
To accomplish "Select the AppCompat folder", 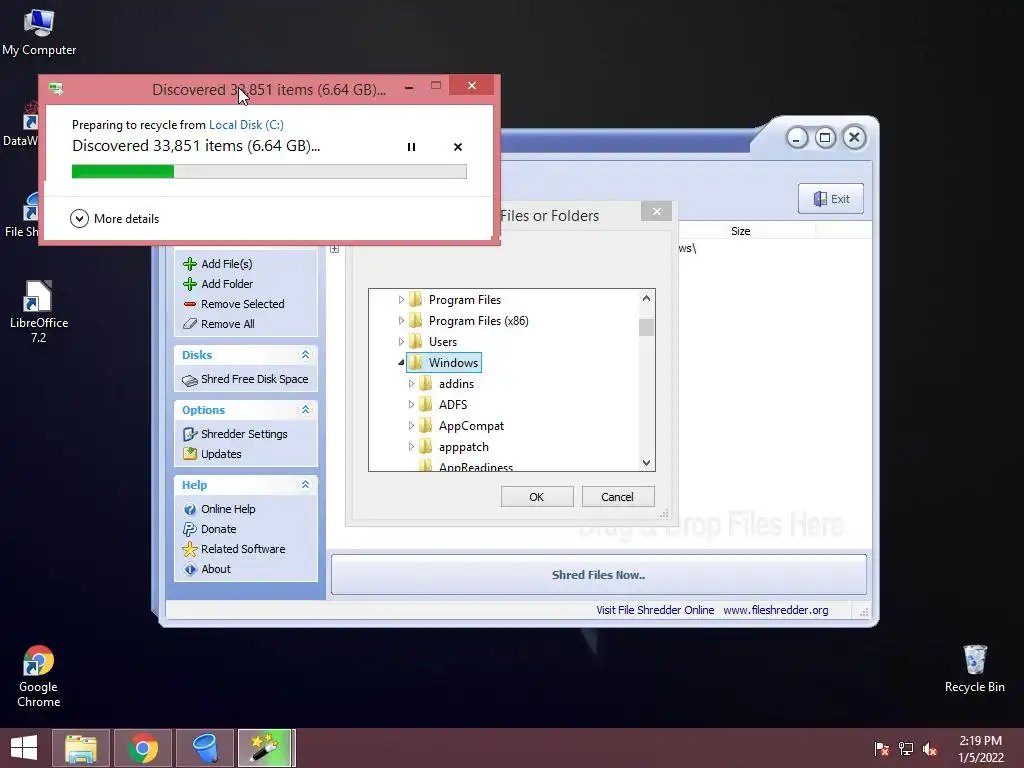I will click(x=471, y=426).
